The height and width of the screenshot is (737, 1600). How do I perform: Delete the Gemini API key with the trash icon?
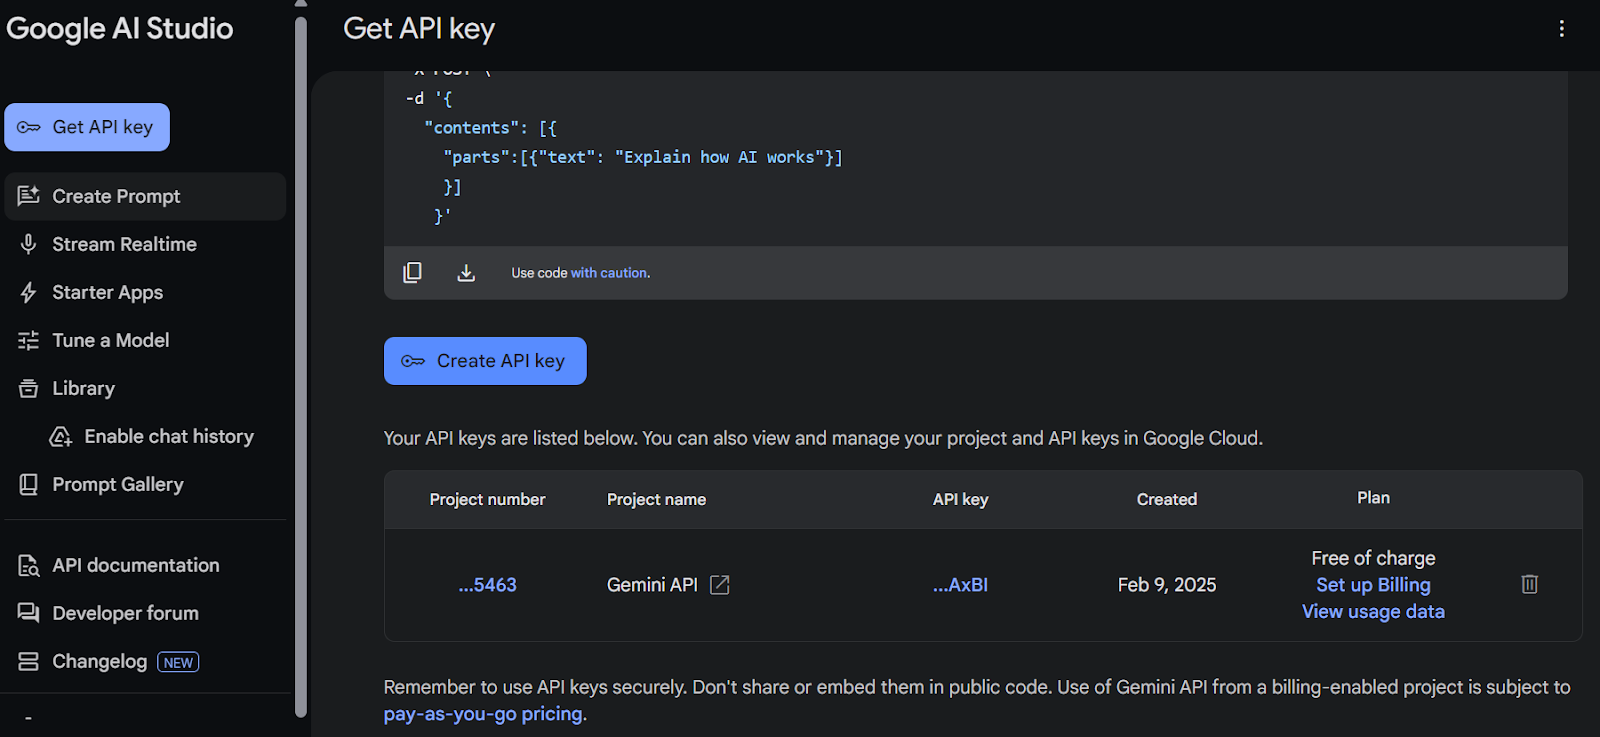(1529, 584)
